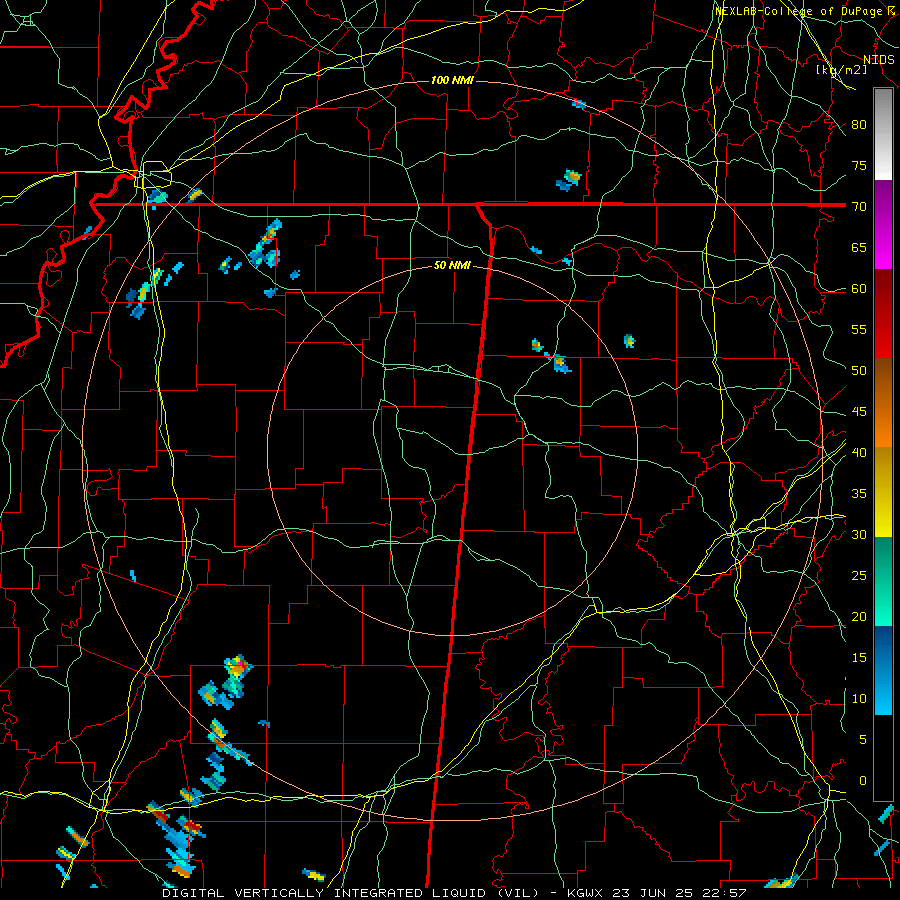Click the red band of the VIL legend

[x=883, y=314]
